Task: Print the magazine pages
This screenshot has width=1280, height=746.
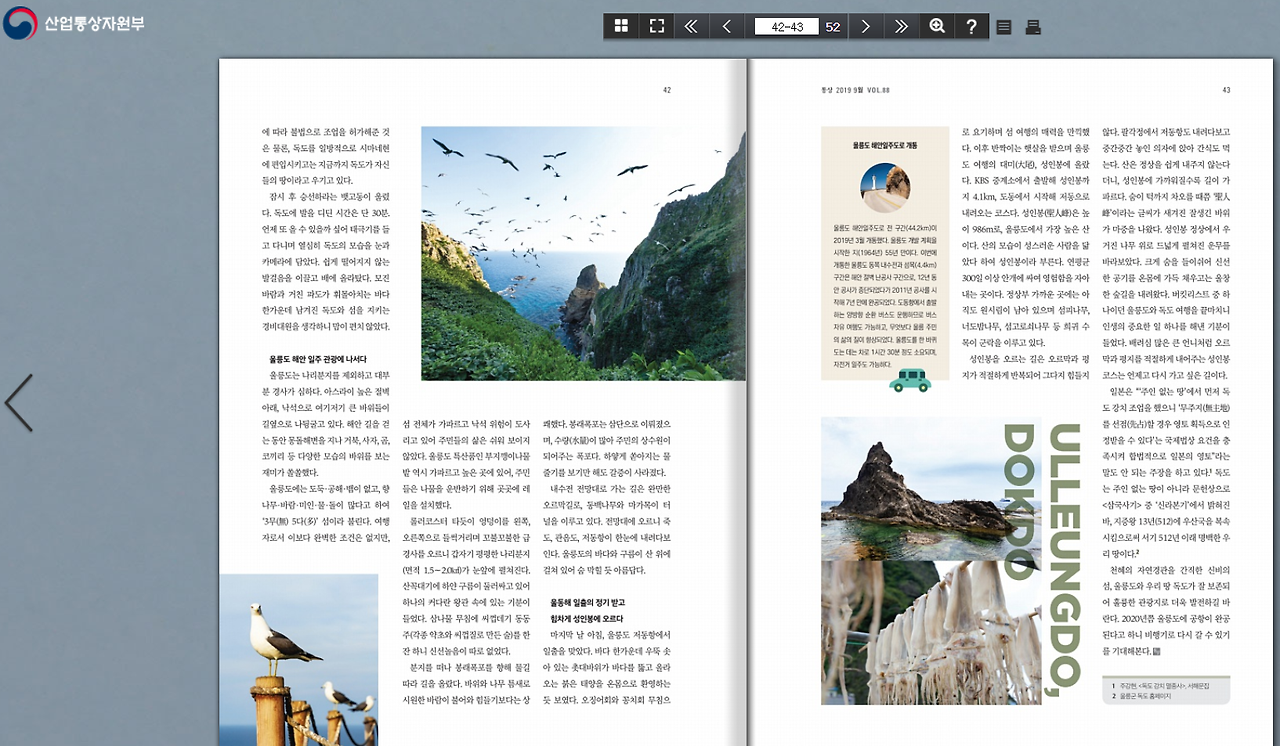Action: pyautogui.click(x=1033, y=27)
